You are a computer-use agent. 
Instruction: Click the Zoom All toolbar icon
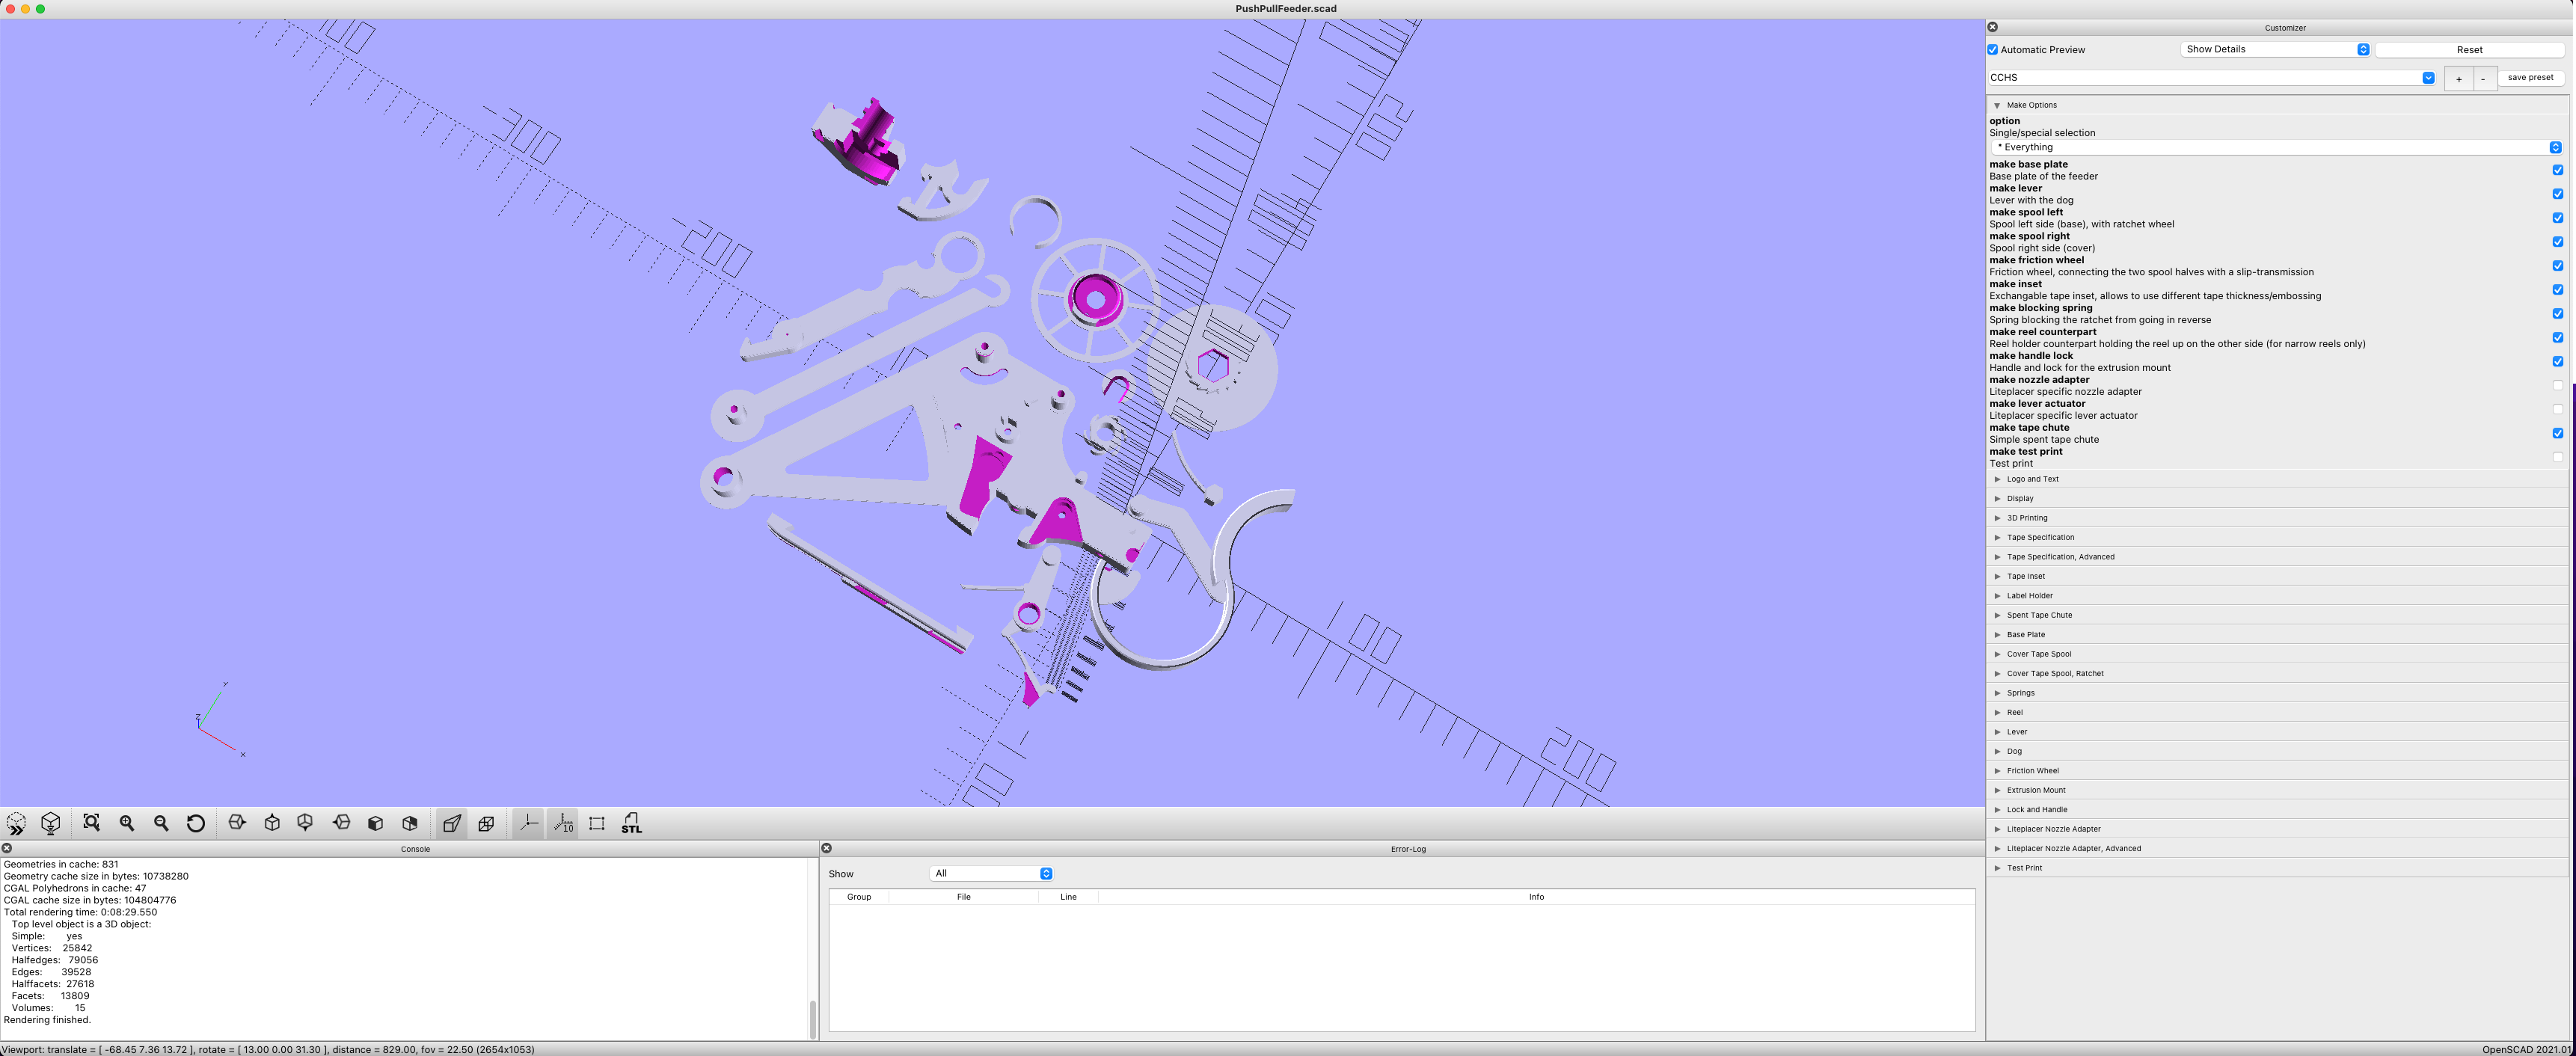90,823
